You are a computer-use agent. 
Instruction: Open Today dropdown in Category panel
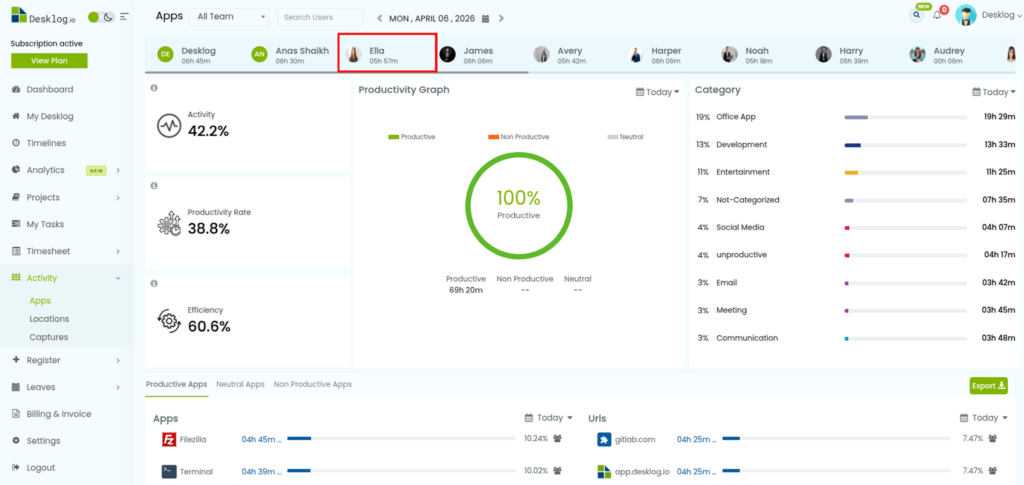(994, 92)
